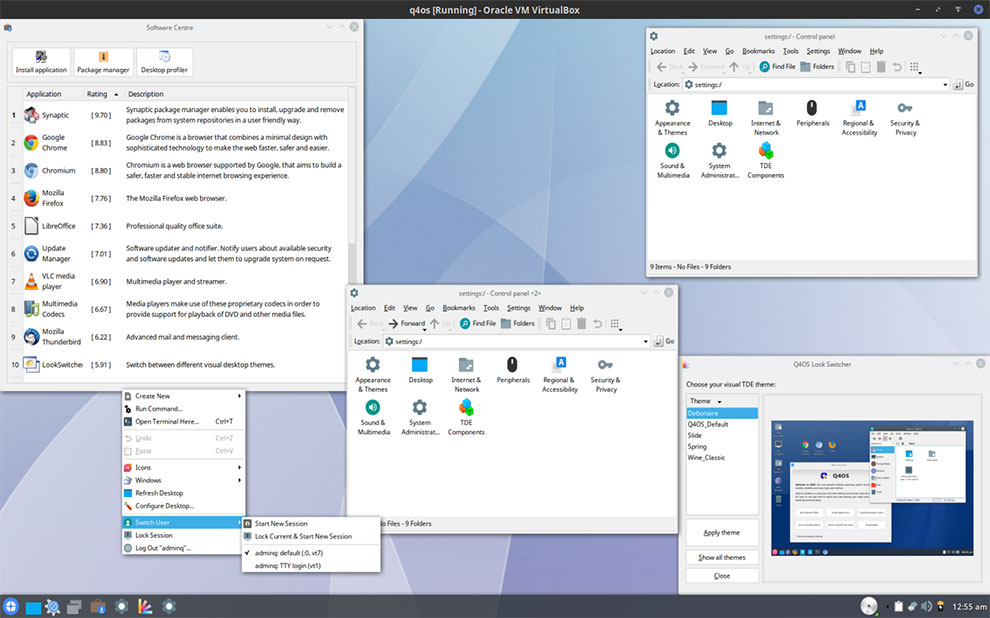The height and width of the screenshot is (618, 990).
Task: Click Apply theme button in Look Switcher
Action: (x=722, y=532)
